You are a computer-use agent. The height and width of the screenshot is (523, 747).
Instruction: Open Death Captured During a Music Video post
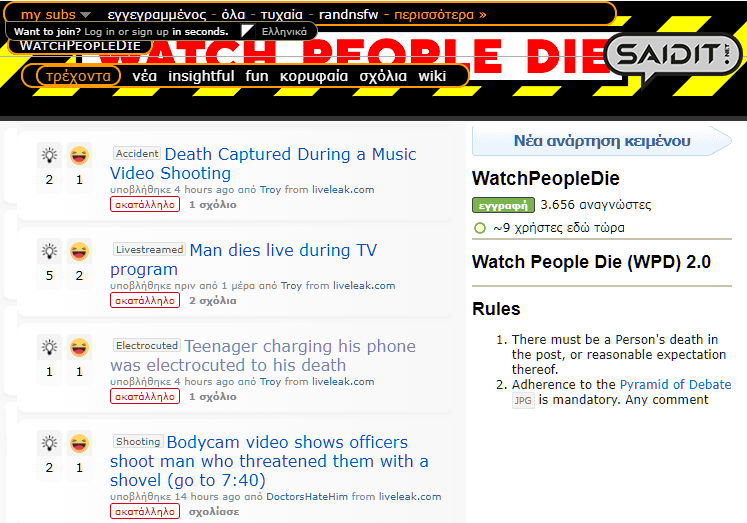tap(263, 163)
